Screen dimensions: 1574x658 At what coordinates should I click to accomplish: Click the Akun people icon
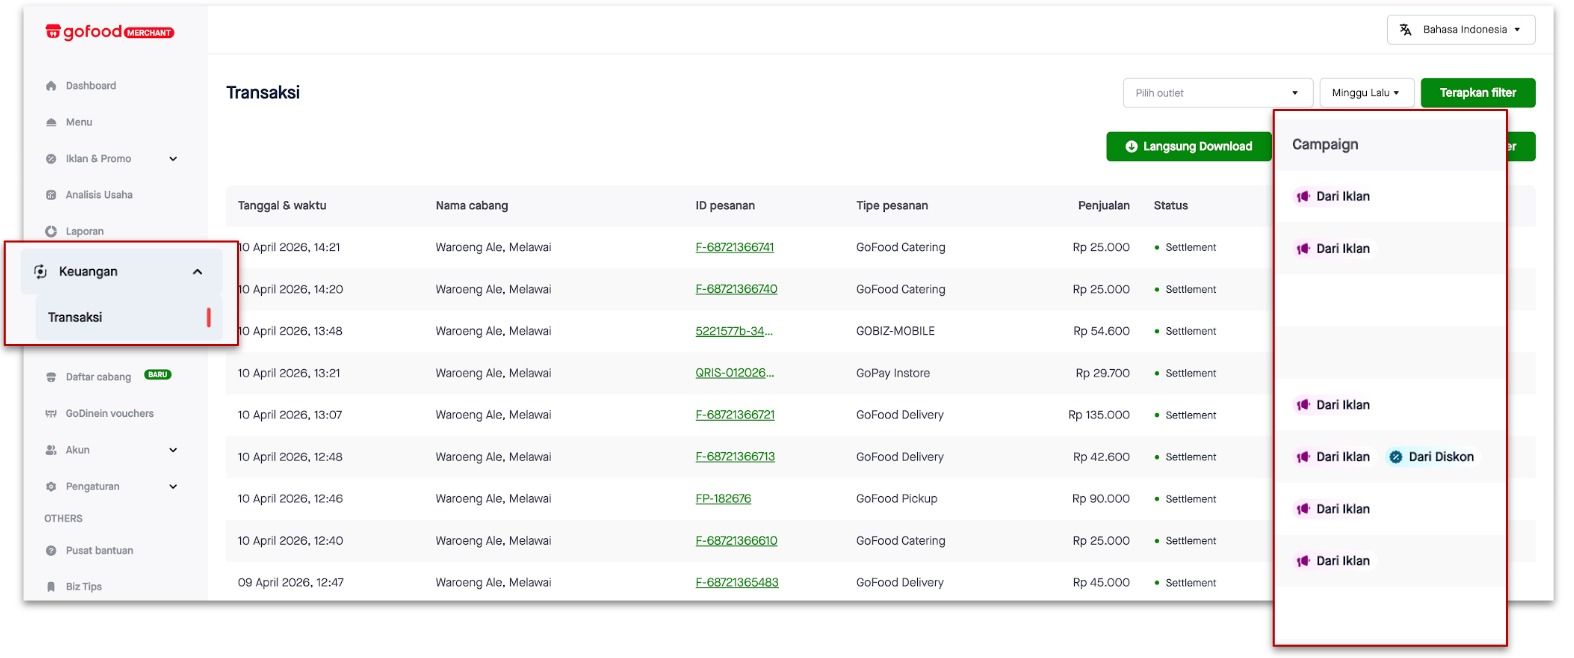[x=51, y=450]
